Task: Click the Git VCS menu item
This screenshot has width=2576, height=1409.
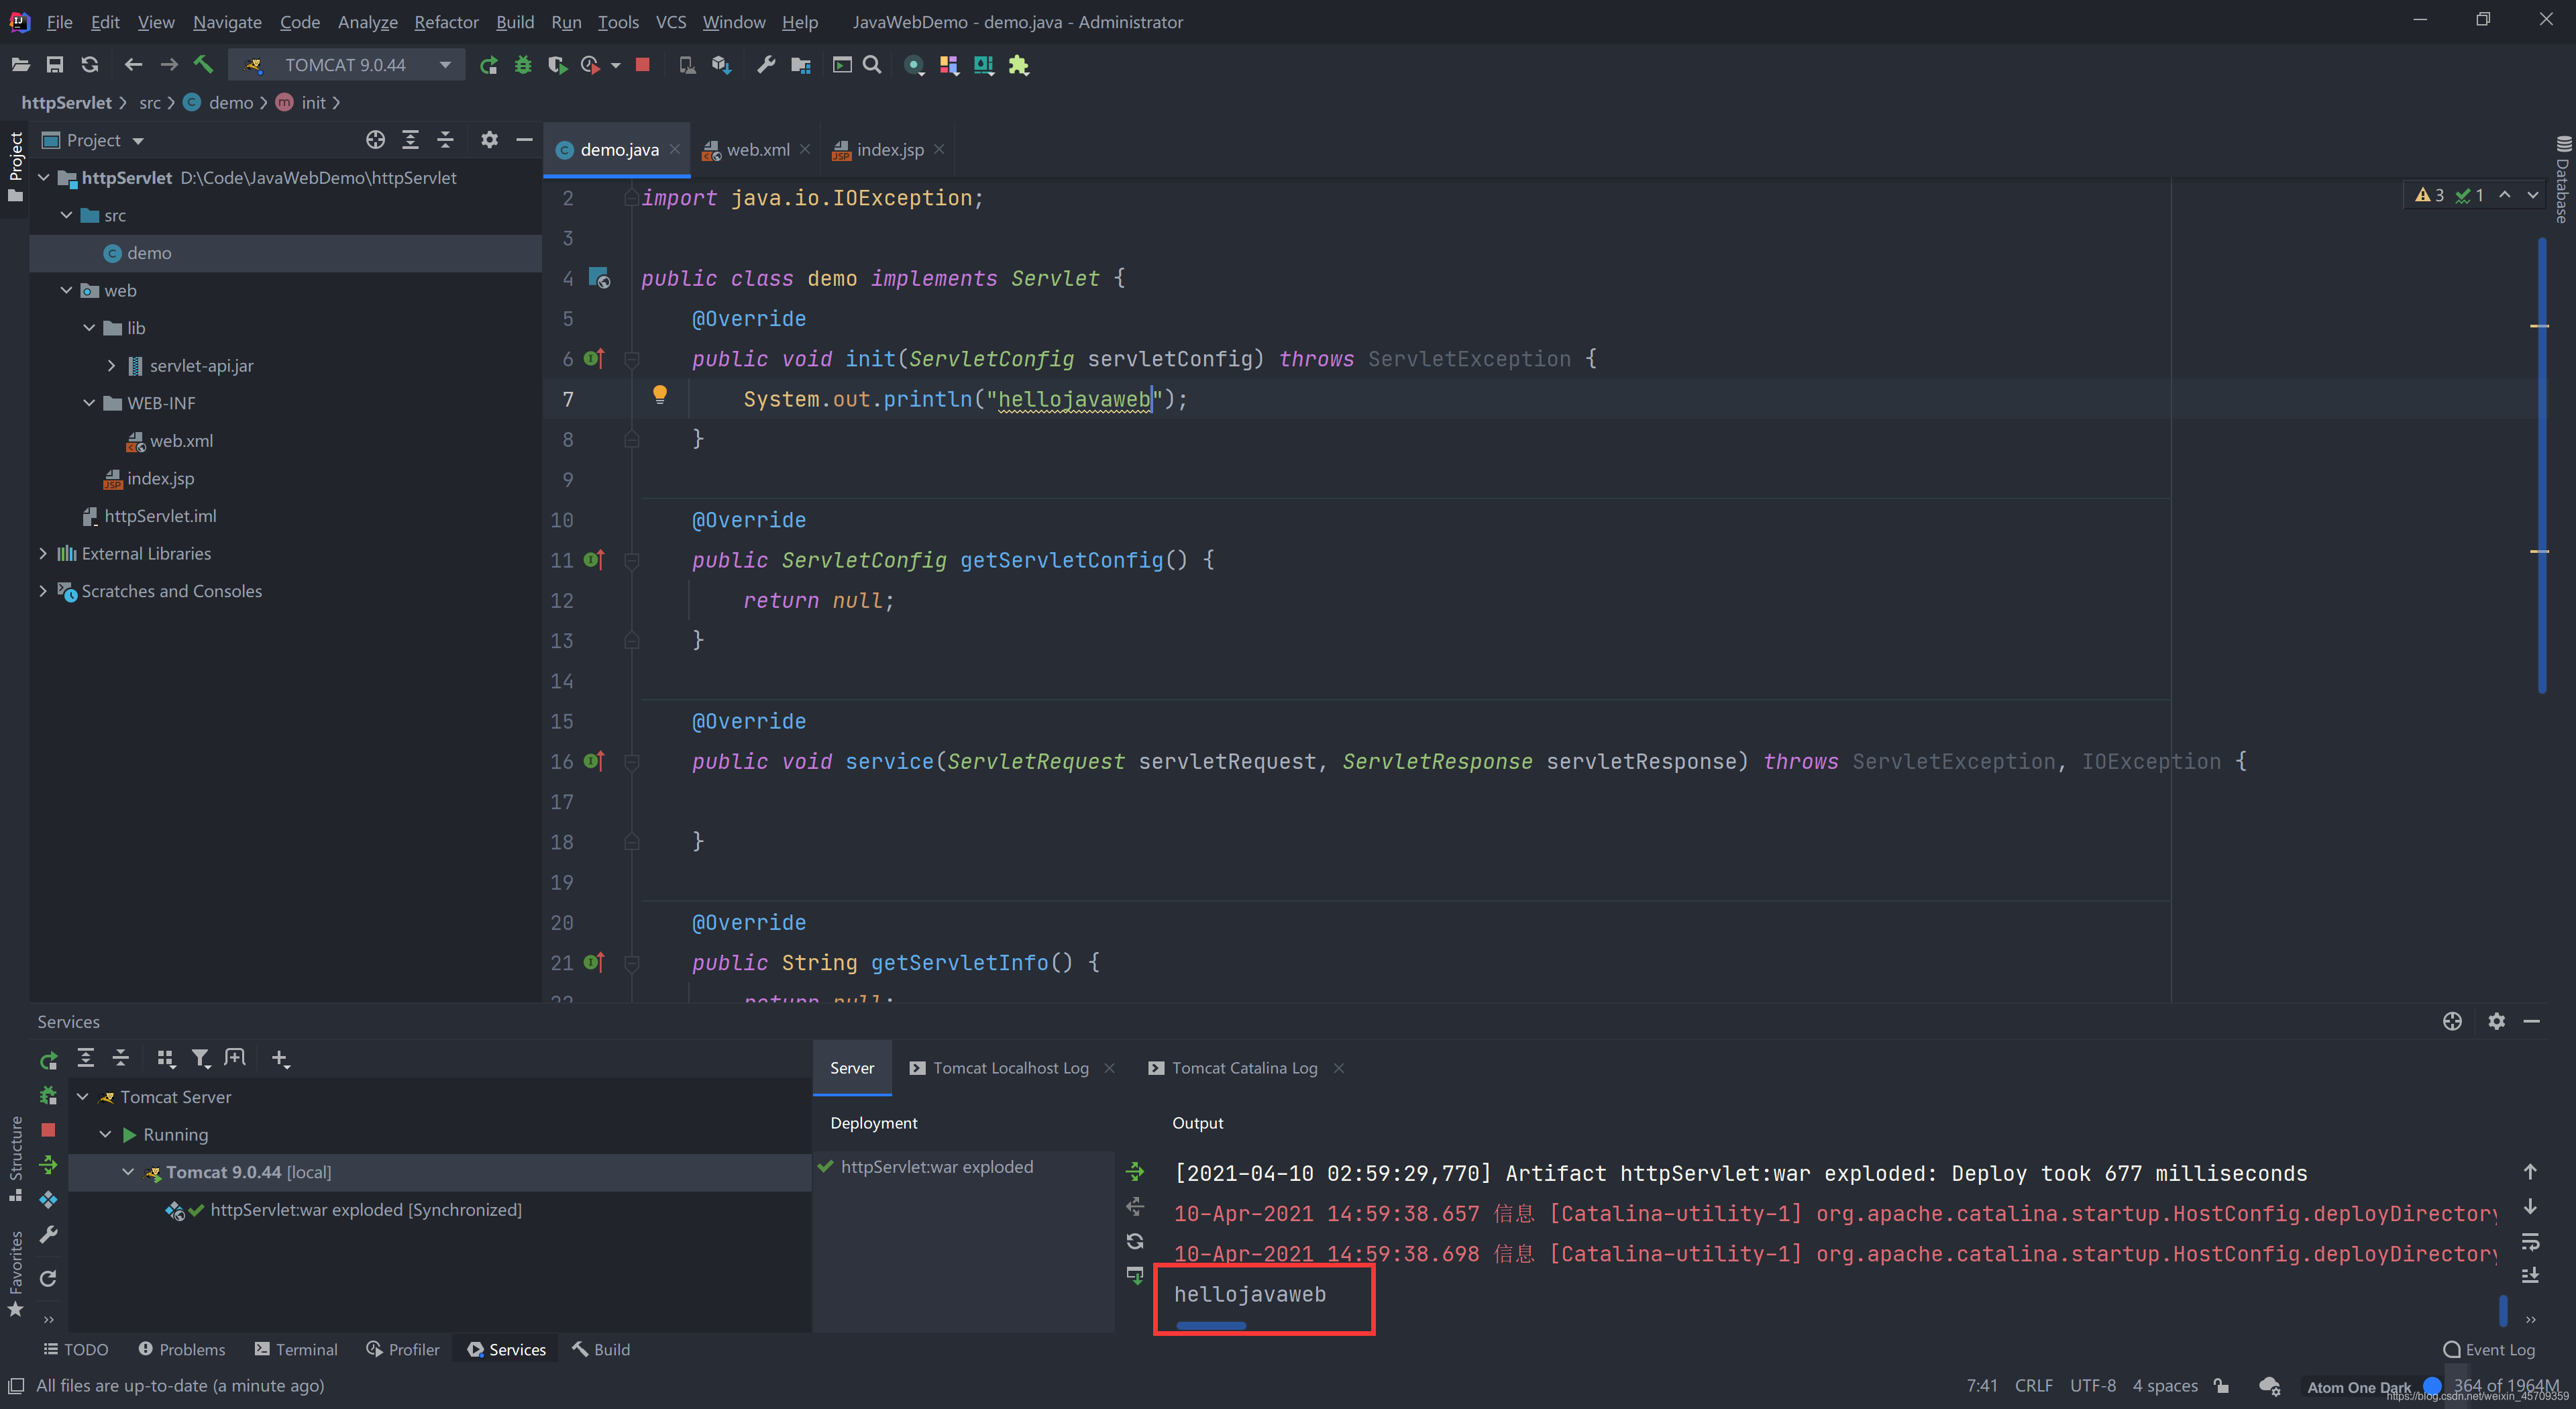Action: coord(668,21)
